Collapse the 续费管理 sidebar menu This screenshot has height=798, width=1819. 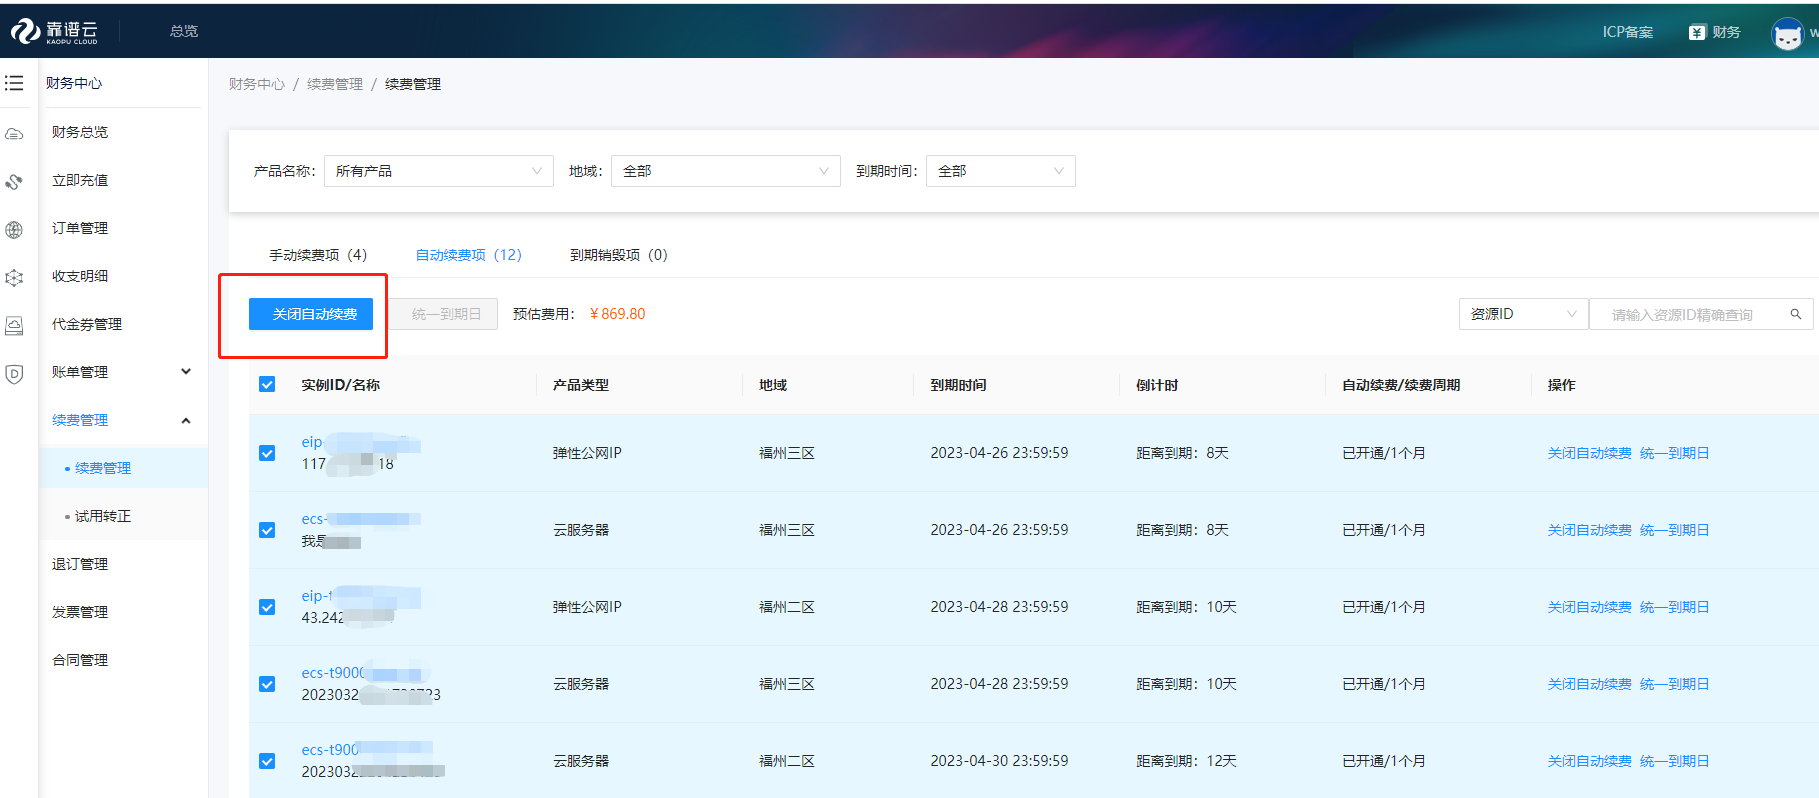[x=122, y=420]
